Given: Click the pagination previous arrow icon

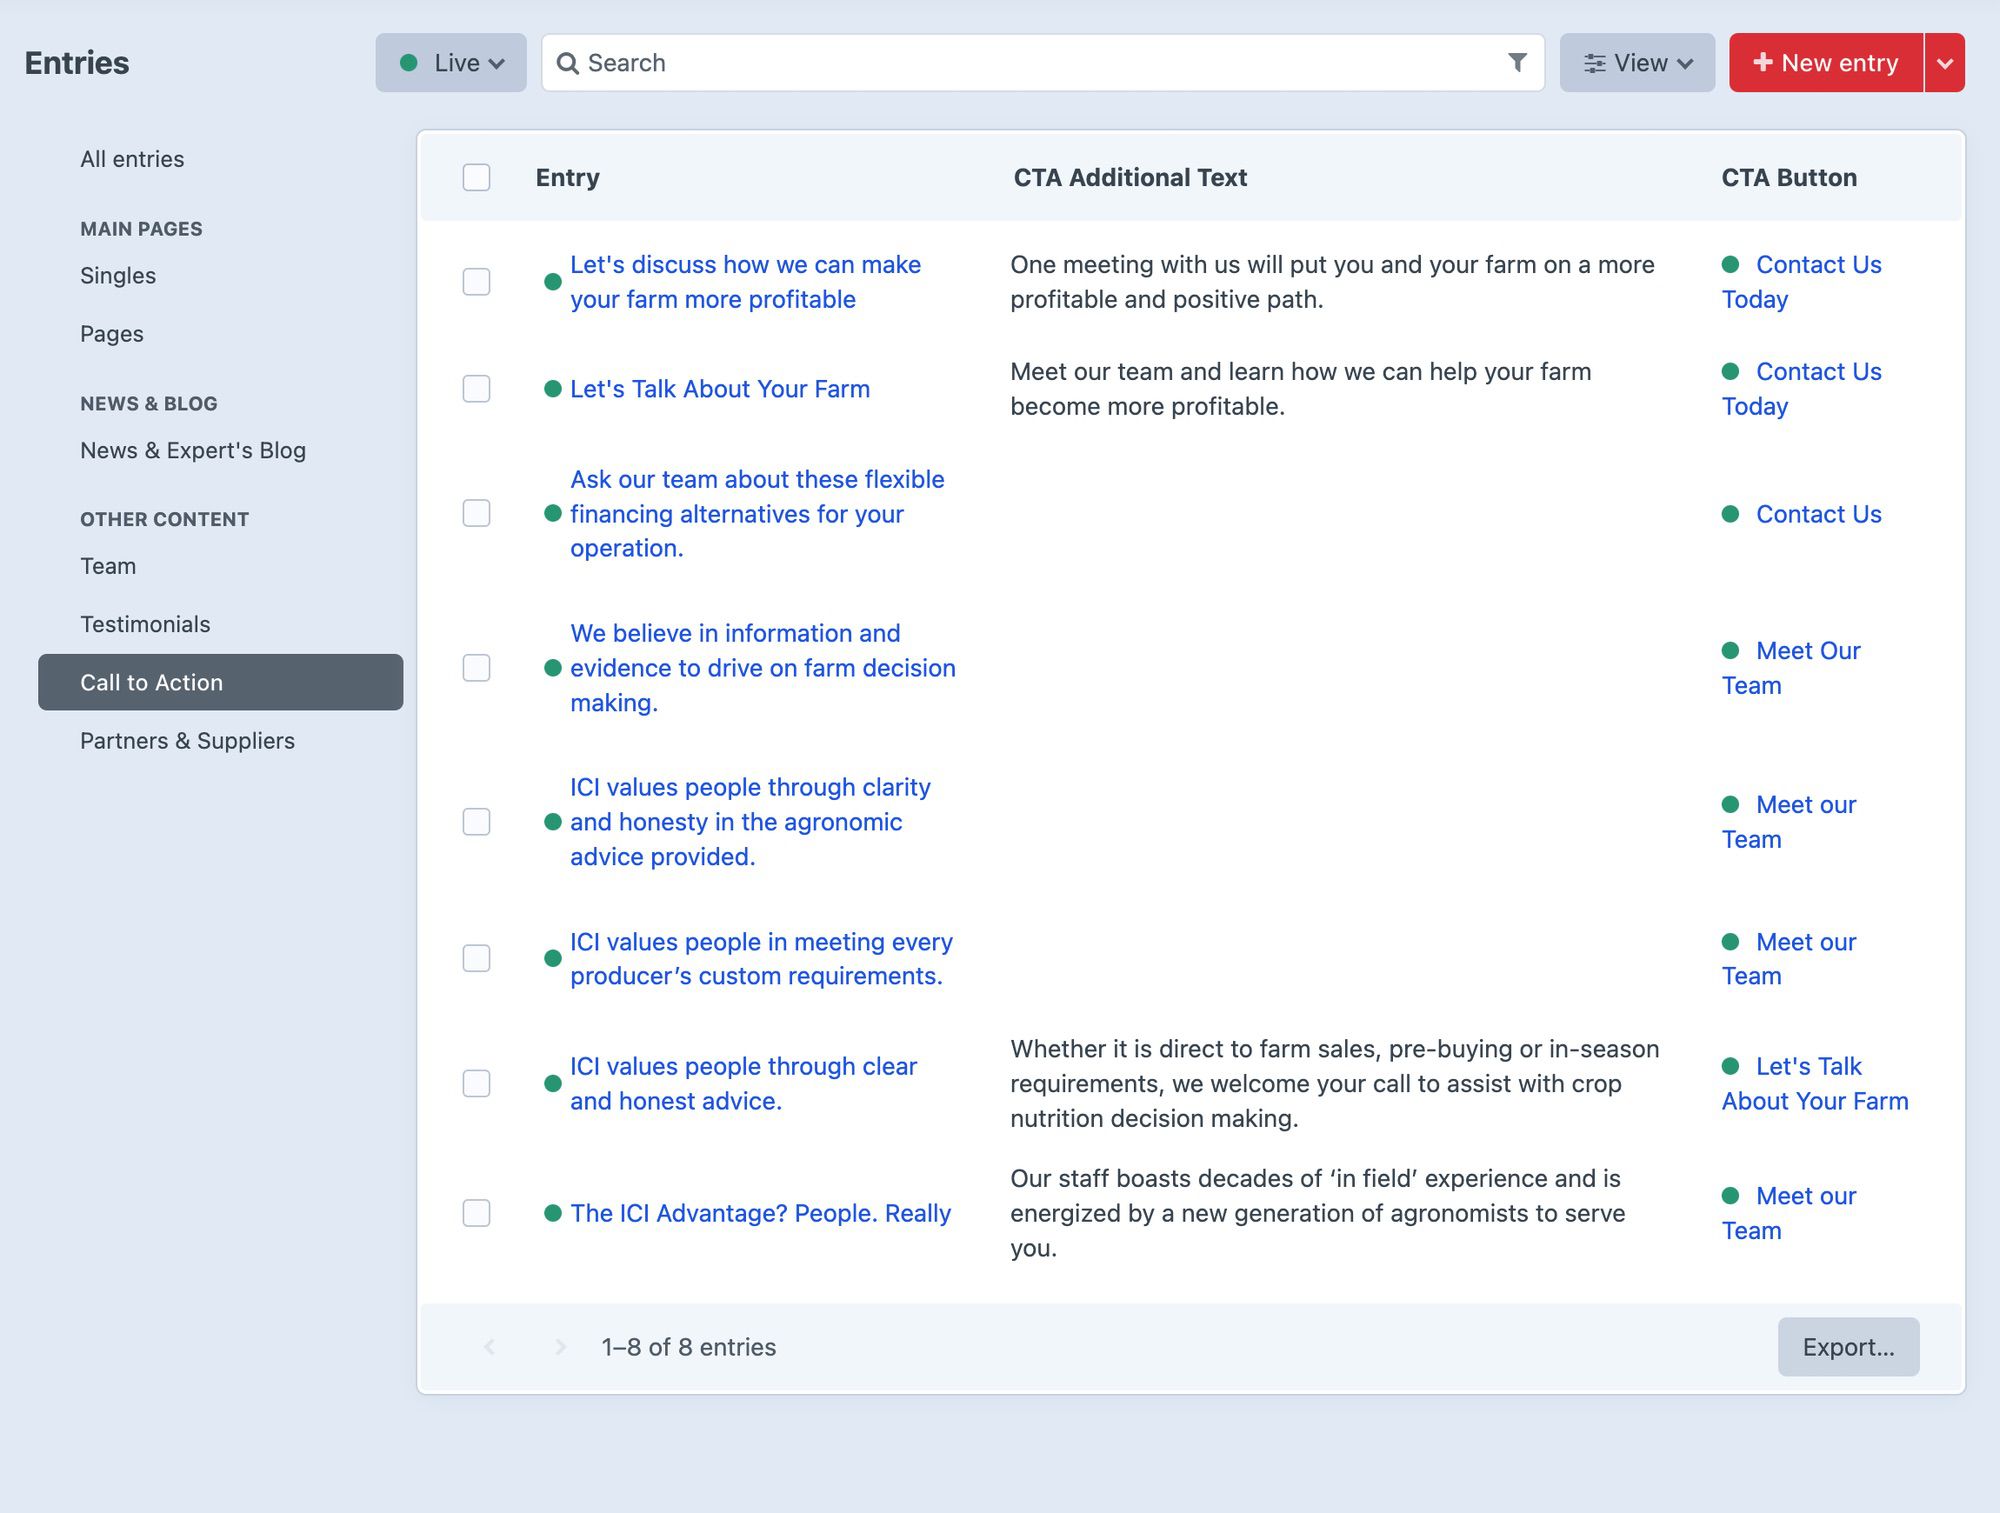Looking at the screenshot, I should point(488,1346).
